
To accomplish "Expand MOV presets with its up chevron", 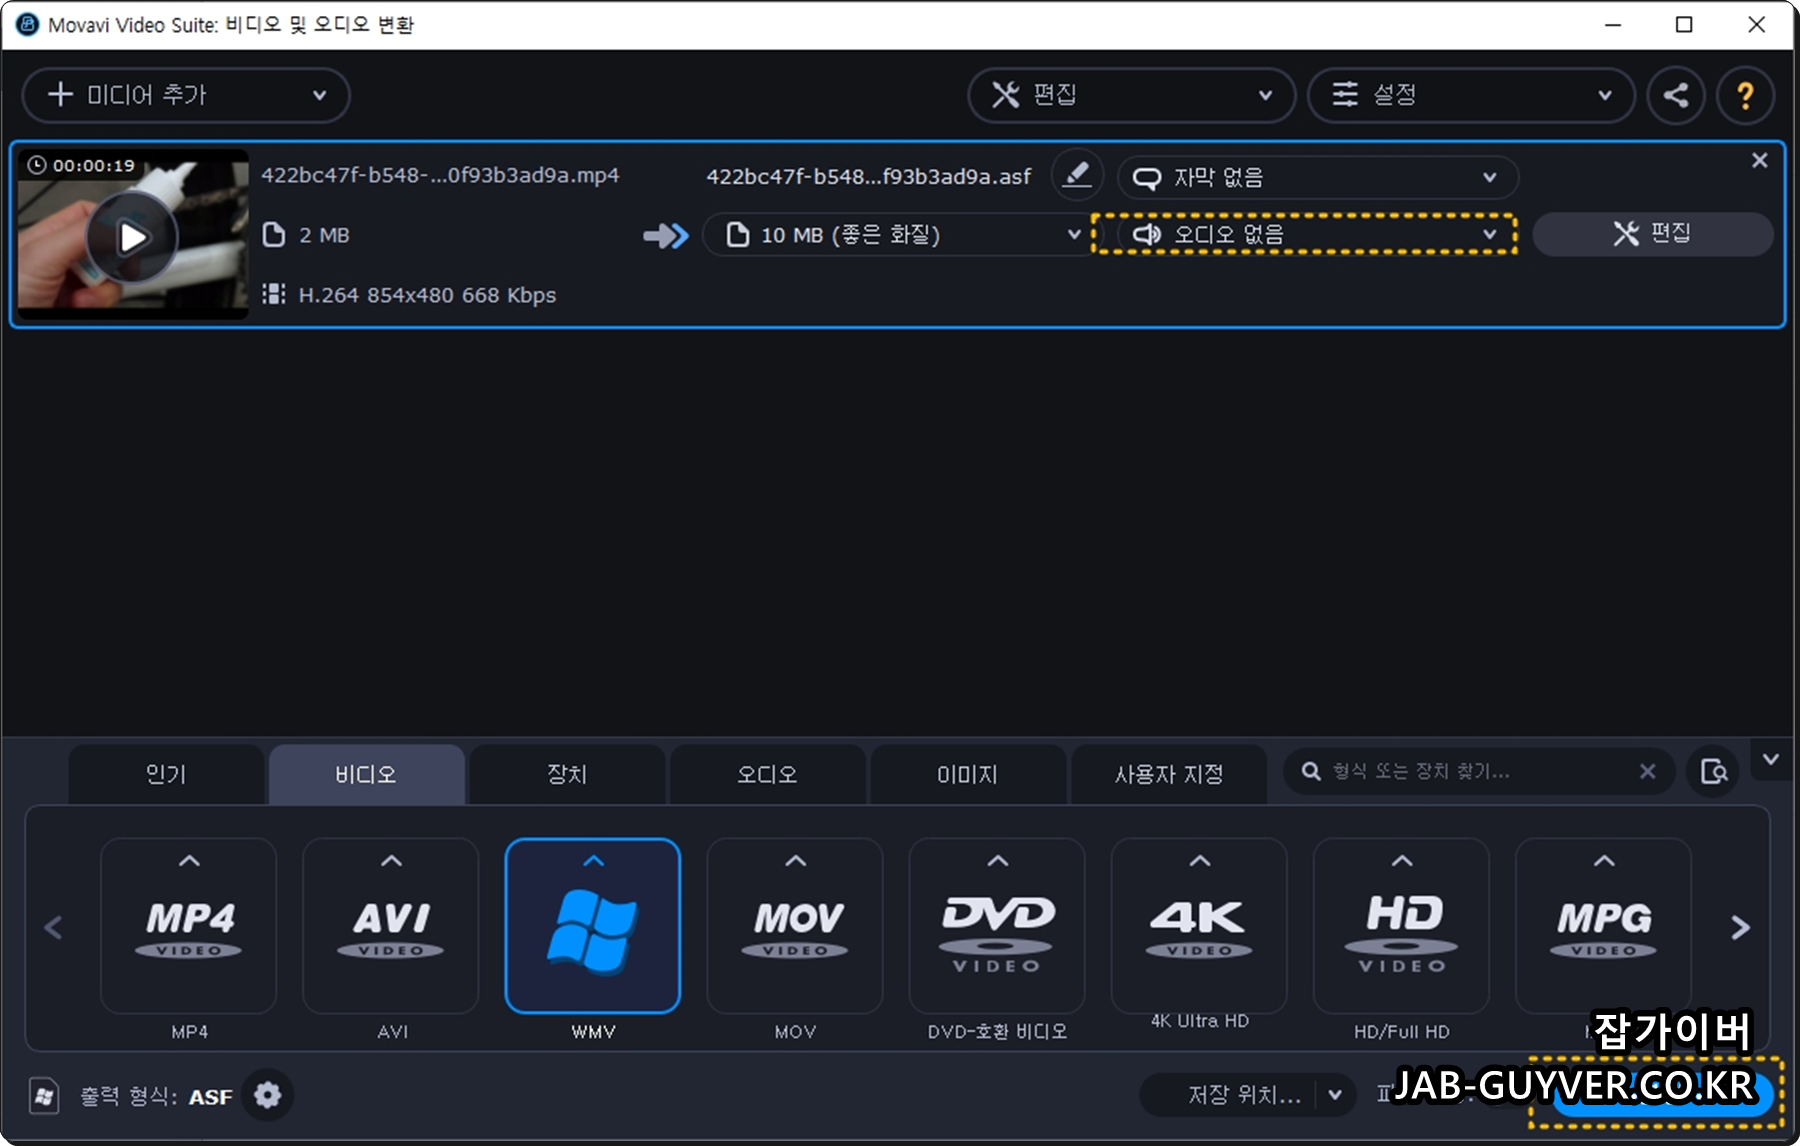I will pos(795,861).
